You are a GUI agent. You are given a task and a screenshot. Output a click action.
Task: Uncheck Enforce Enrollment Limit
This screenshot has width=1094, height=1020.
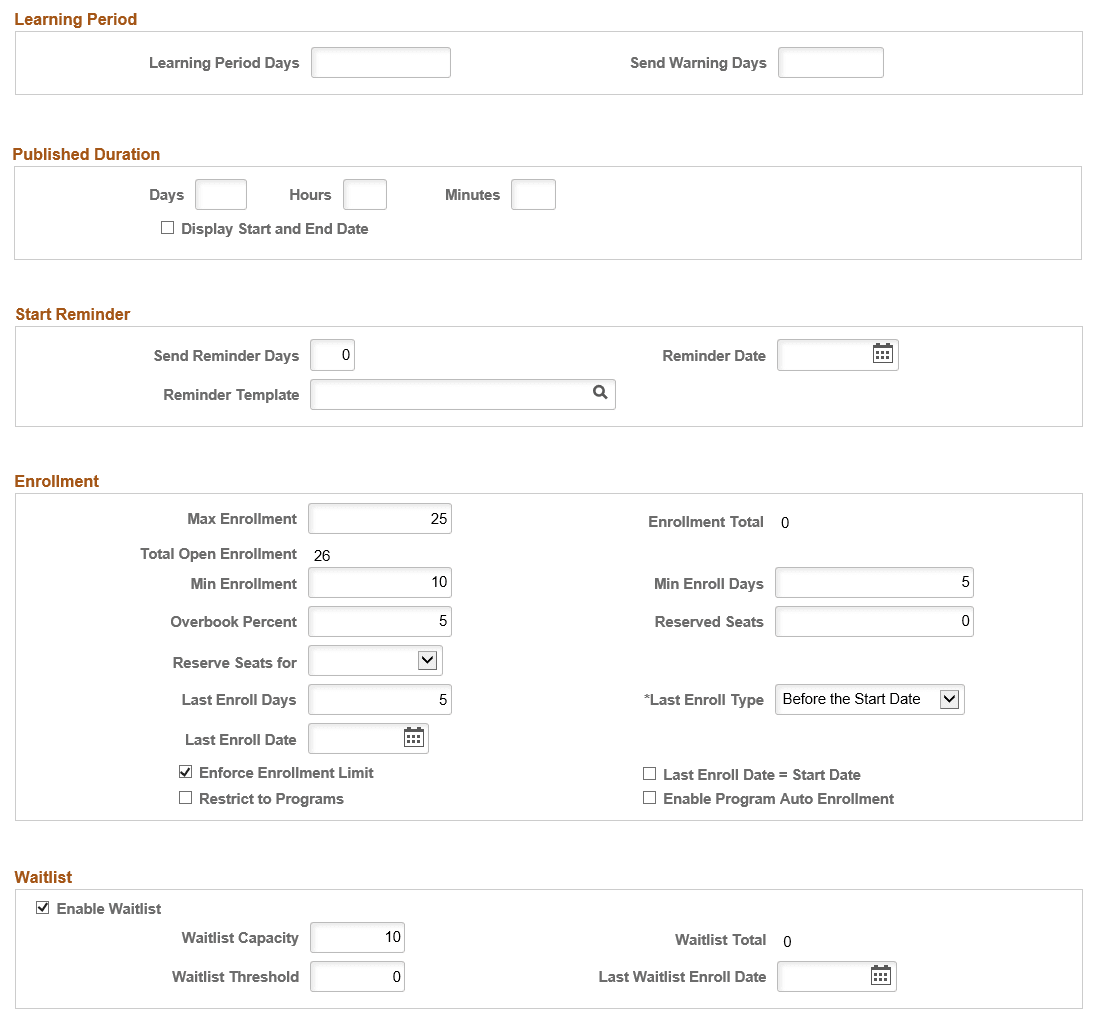click(x=185, y=771)
